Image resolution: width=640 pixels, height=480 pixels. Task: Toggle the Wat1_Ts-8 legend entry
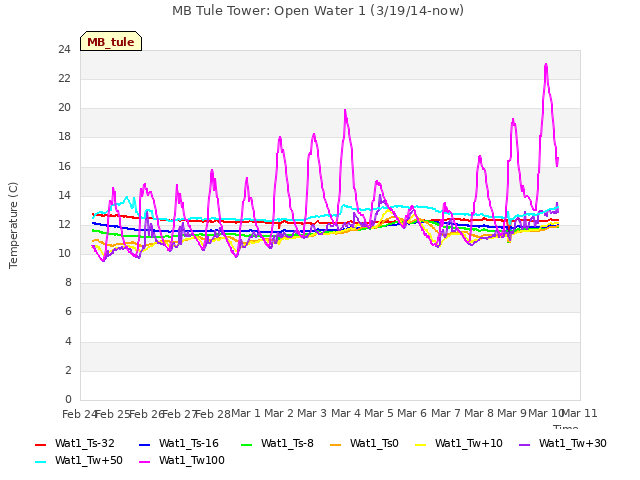277,443
